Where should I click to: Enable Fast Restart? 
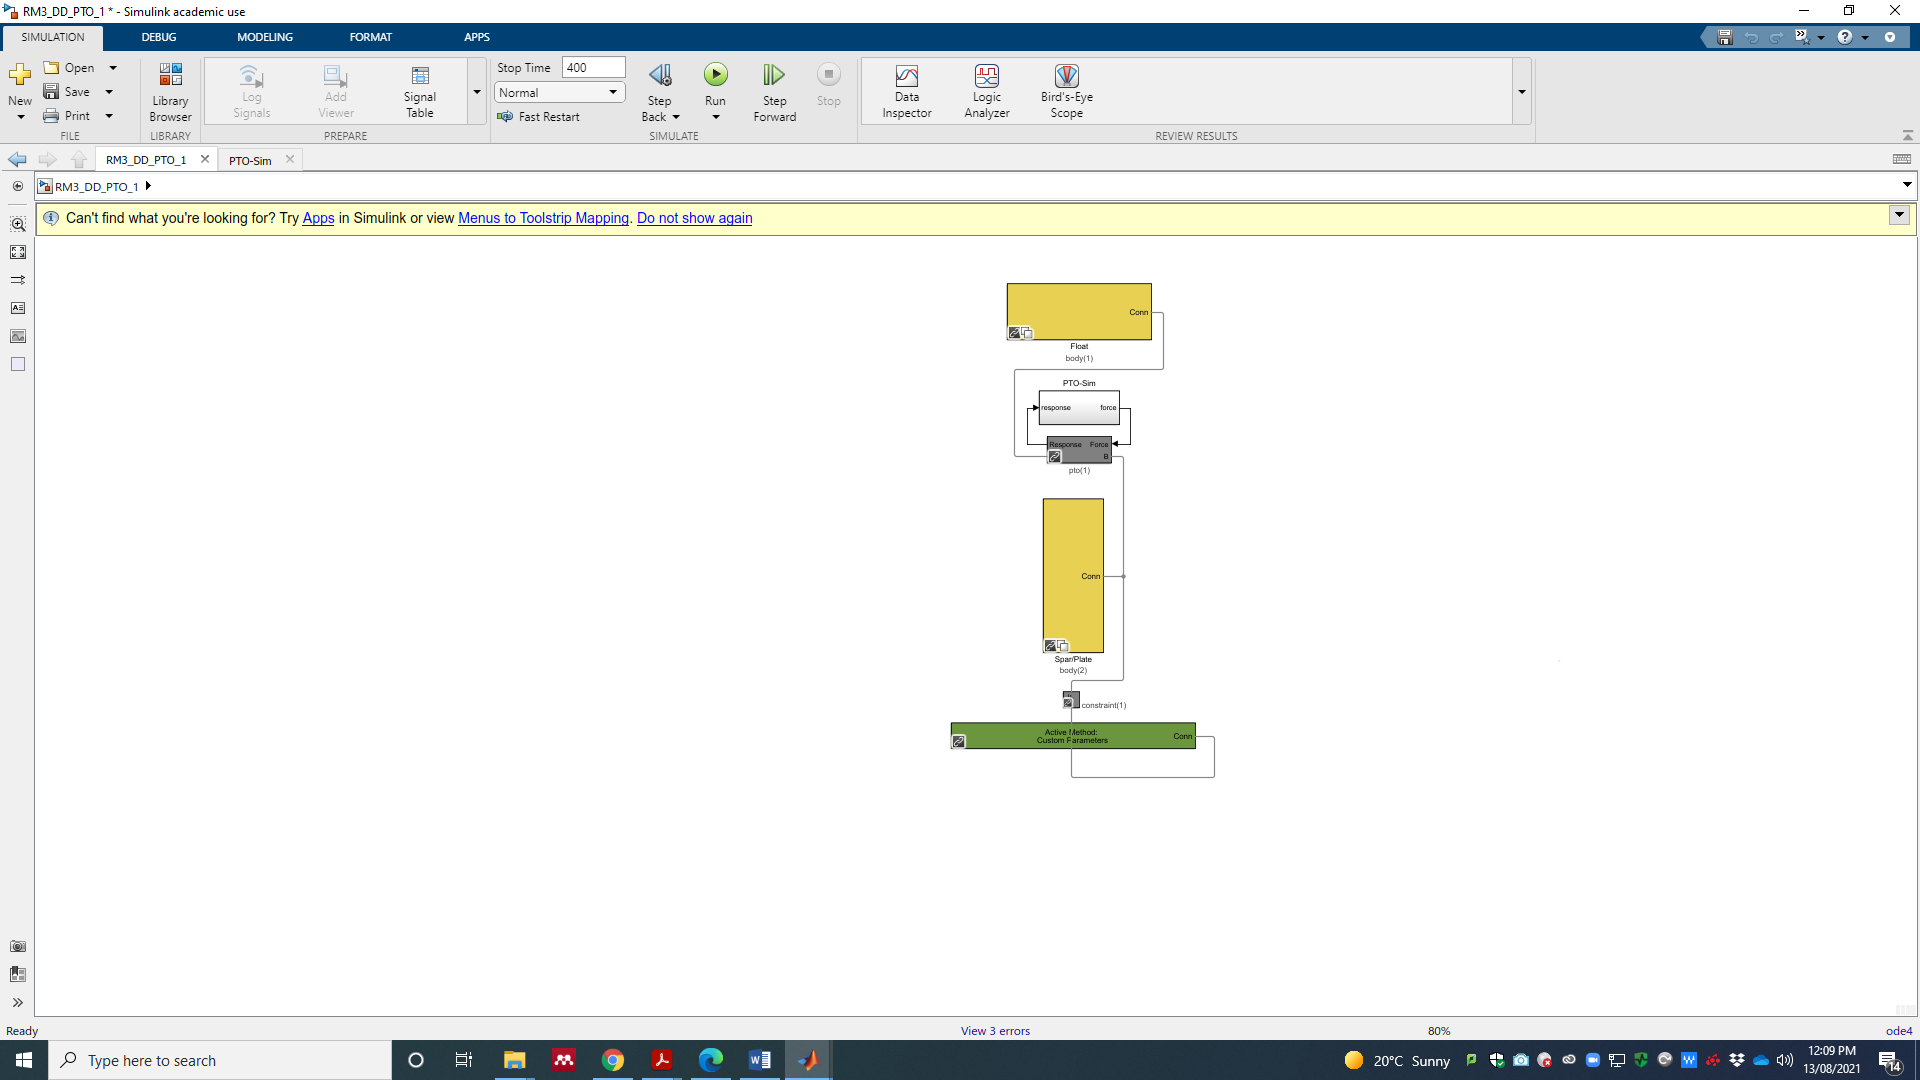[541, 116]
